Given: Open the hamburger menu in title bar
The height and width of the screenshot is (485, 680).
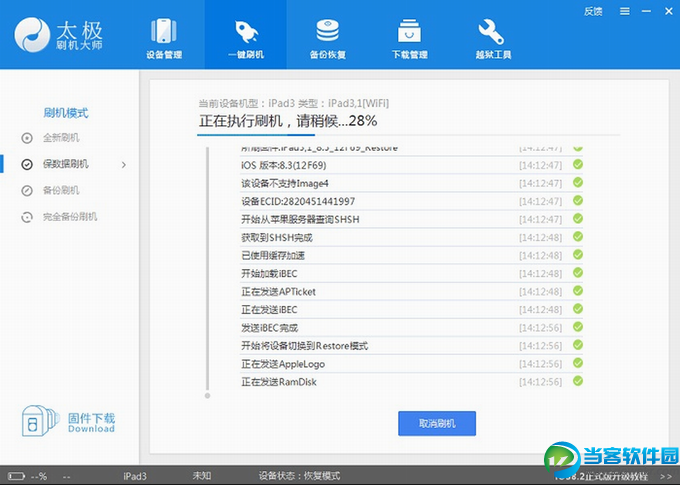Looking at the screenshot, I should tap(625, 12).
